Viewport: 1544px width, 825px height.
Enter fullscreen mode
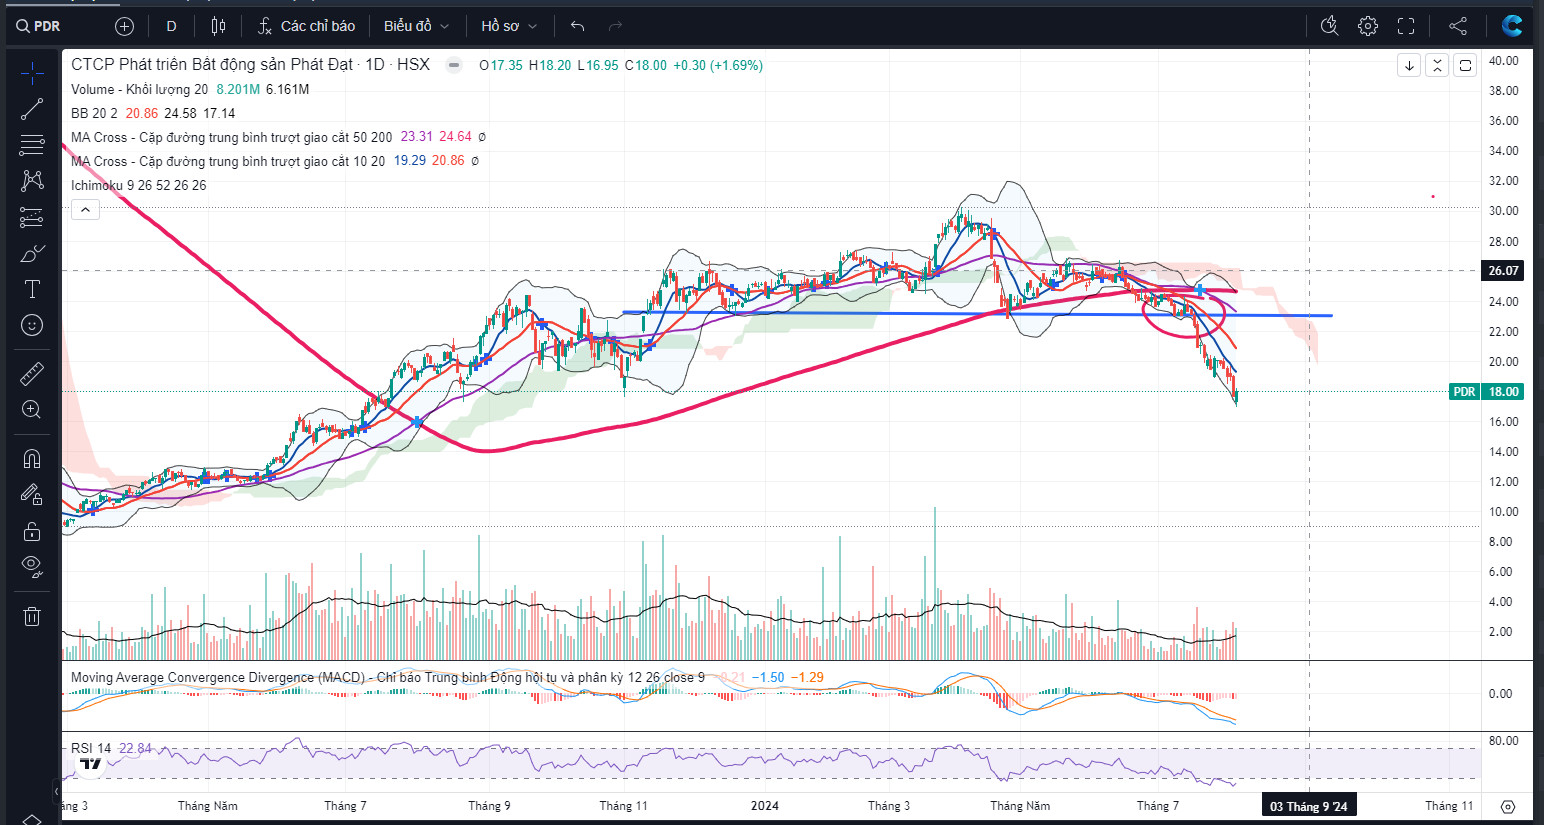pos(1406,26)
